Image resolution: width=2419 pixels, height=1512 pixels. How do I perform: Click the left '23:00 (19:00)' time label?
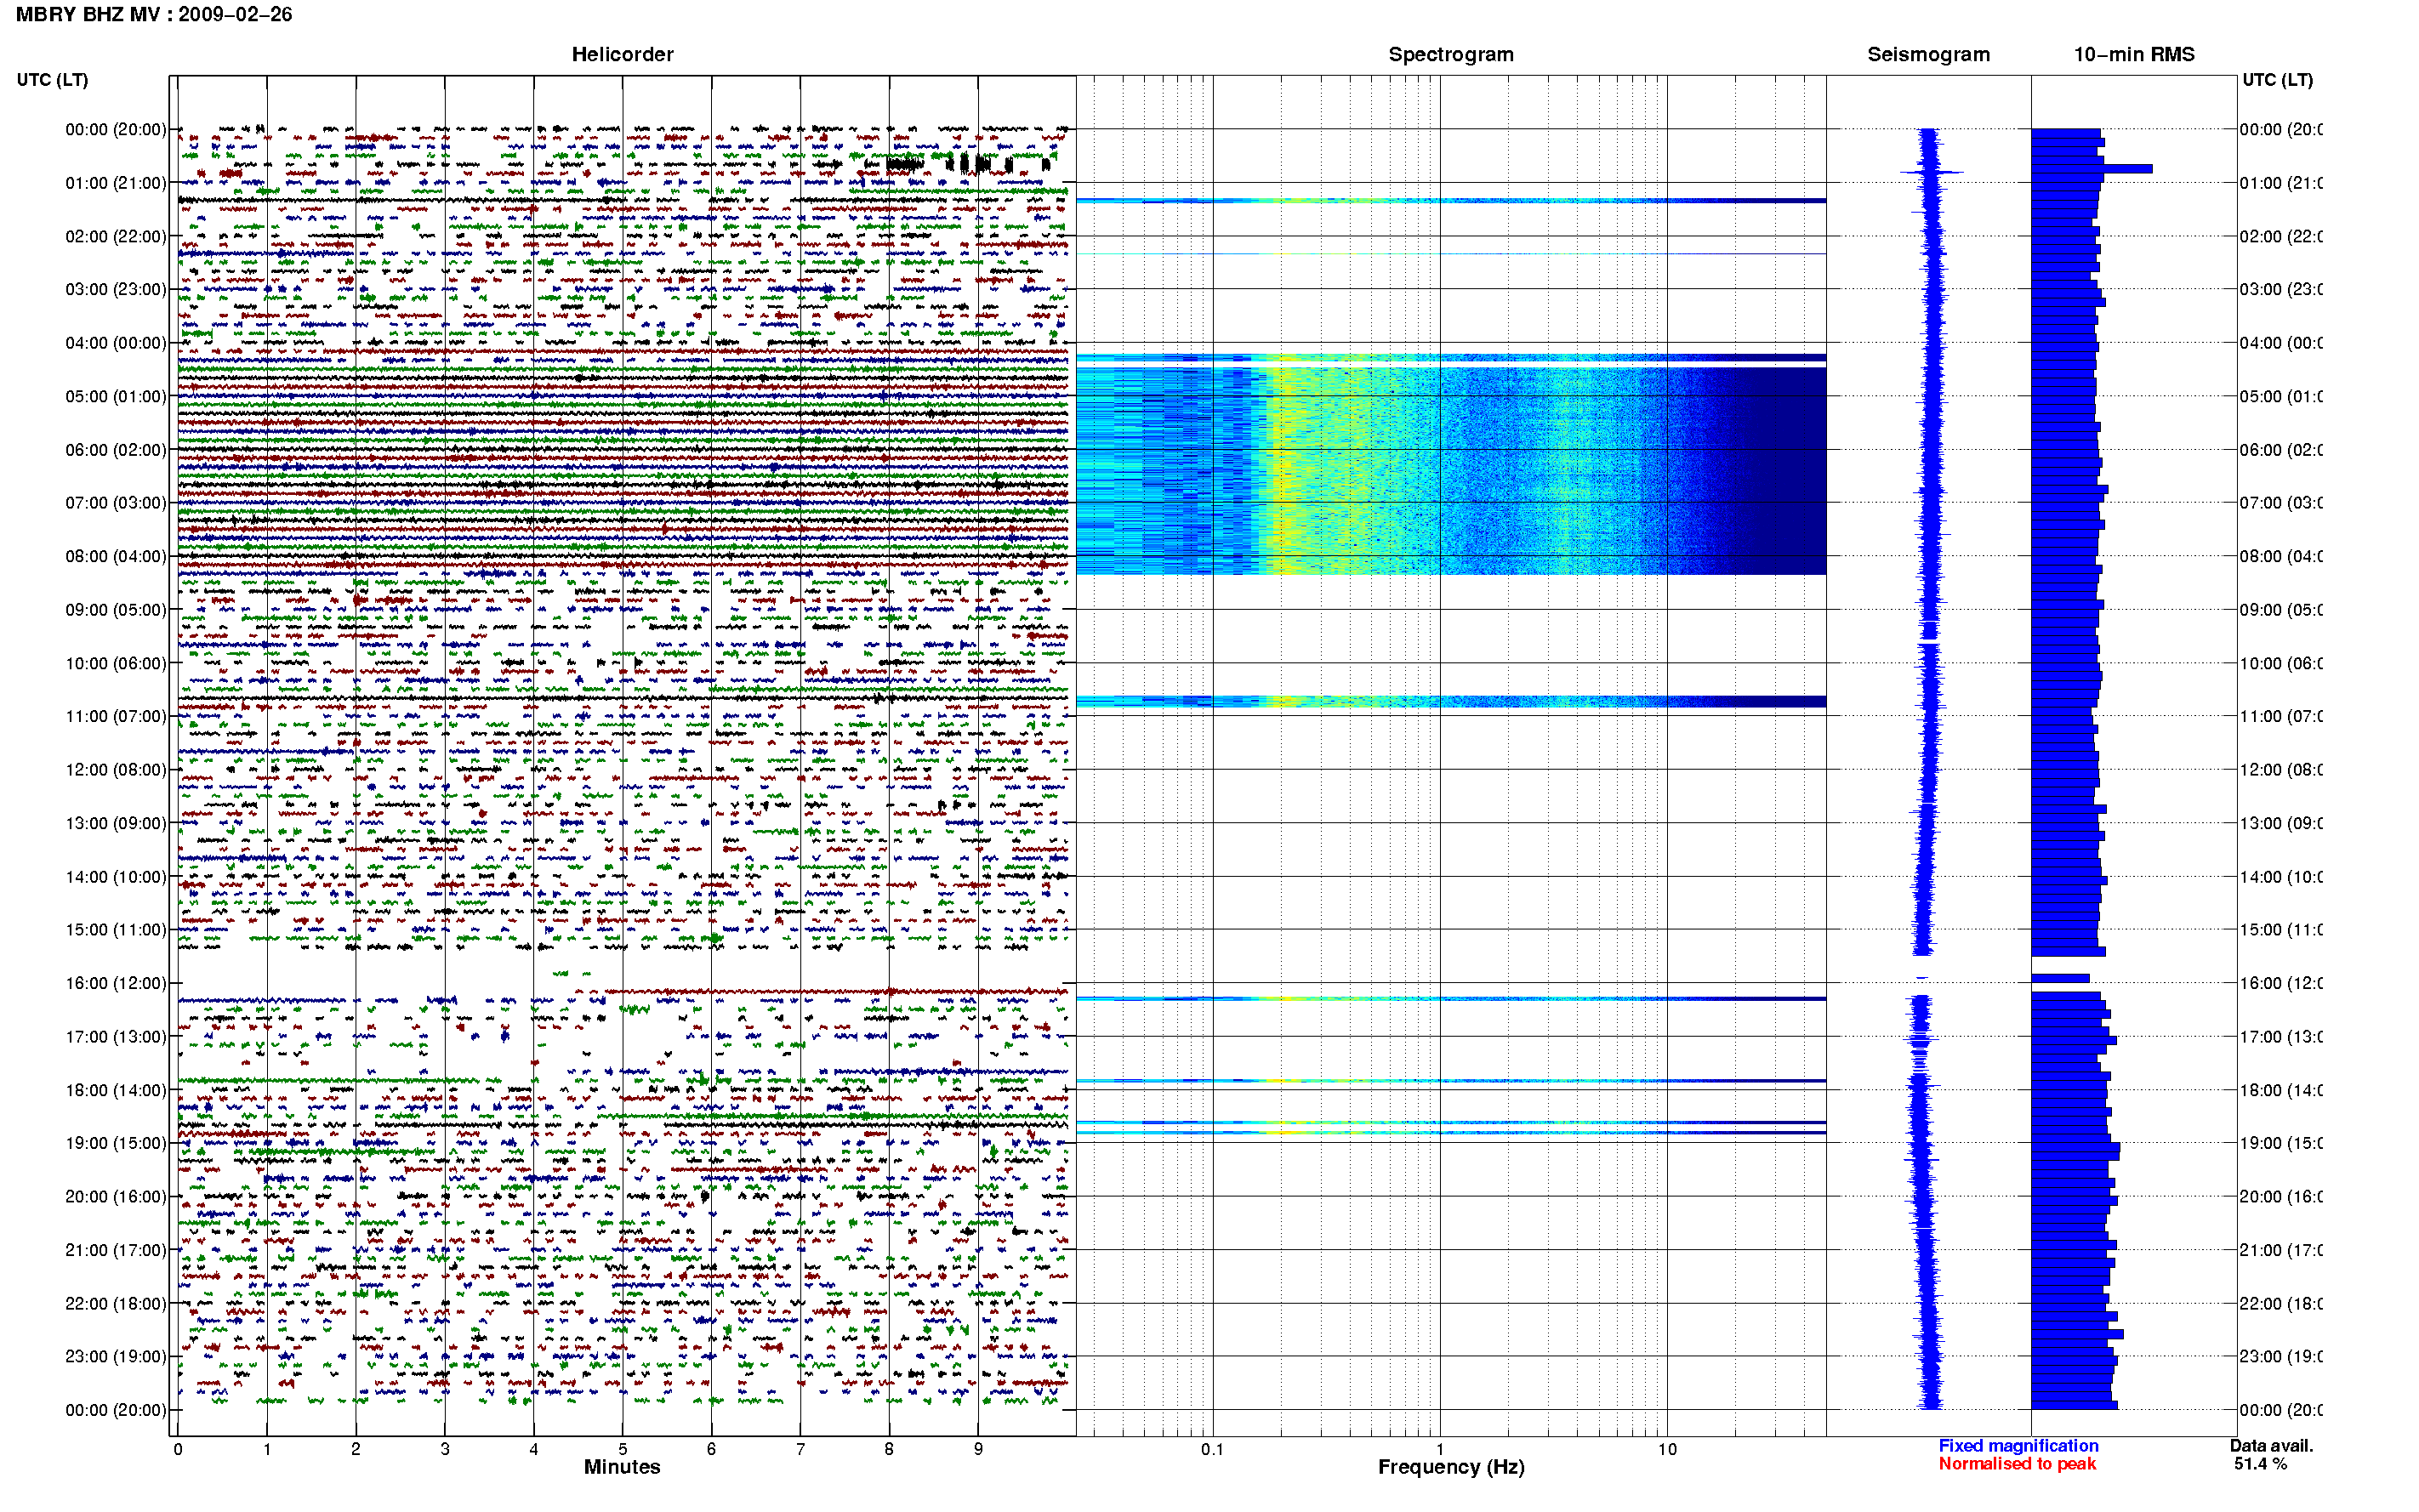tap(116, 1356)
